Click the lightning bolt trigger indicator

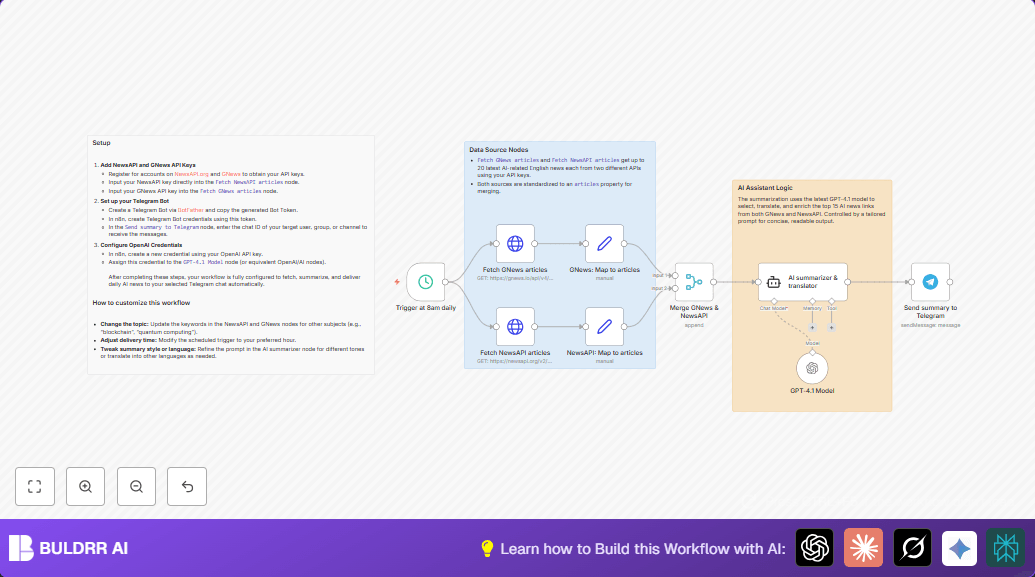coord(397,282)
